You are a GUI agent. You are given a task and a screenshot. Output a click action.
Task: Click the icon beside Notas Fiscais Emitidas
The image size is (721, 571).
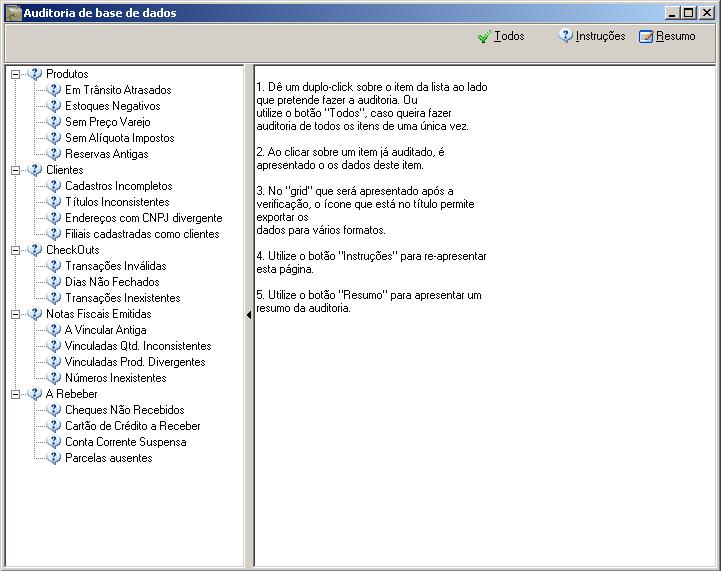[x=34, y=314]
